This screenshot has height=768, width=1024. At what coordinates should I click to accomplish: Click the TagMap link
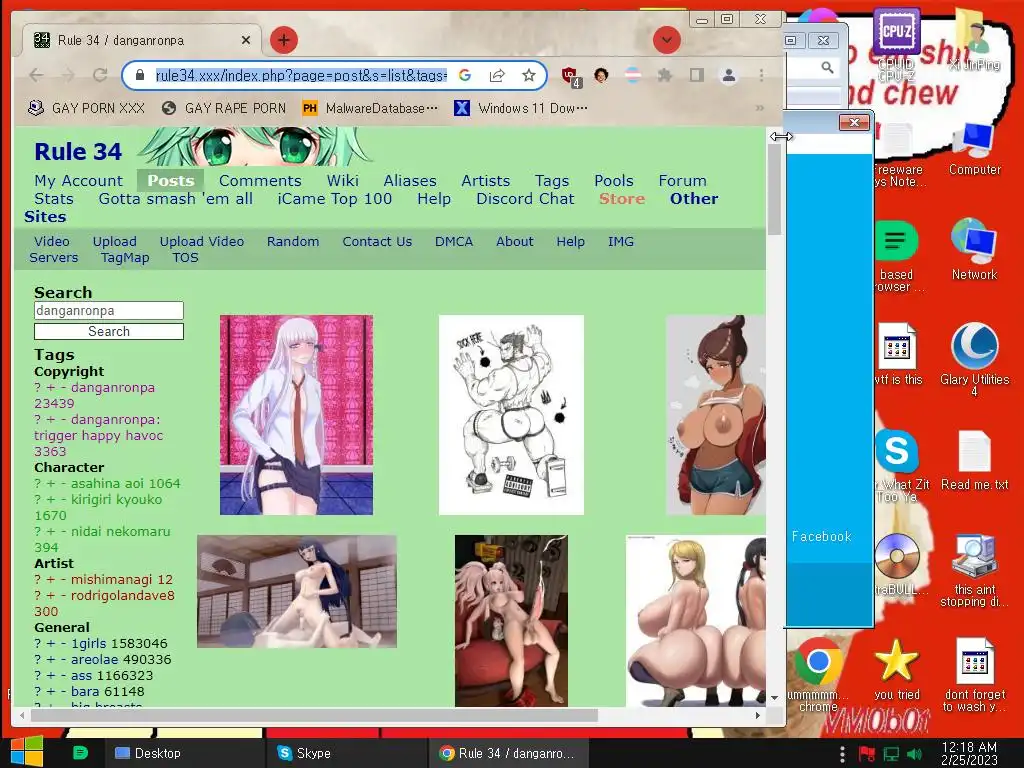click(x=125, y=257)
